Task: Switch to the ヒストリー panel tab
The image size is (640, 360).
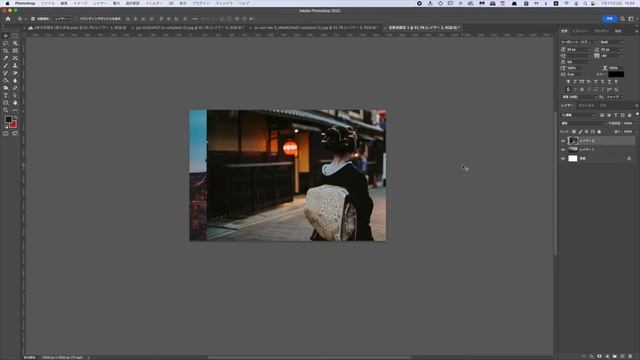Action: (x=580, y=31)
